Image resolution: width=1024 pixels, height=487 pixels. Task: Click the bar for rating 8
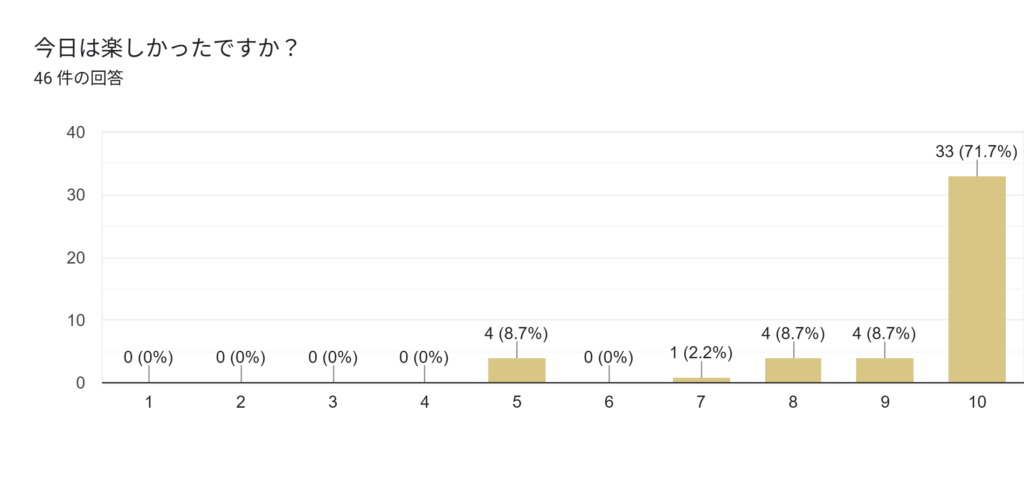coord(793,370)
